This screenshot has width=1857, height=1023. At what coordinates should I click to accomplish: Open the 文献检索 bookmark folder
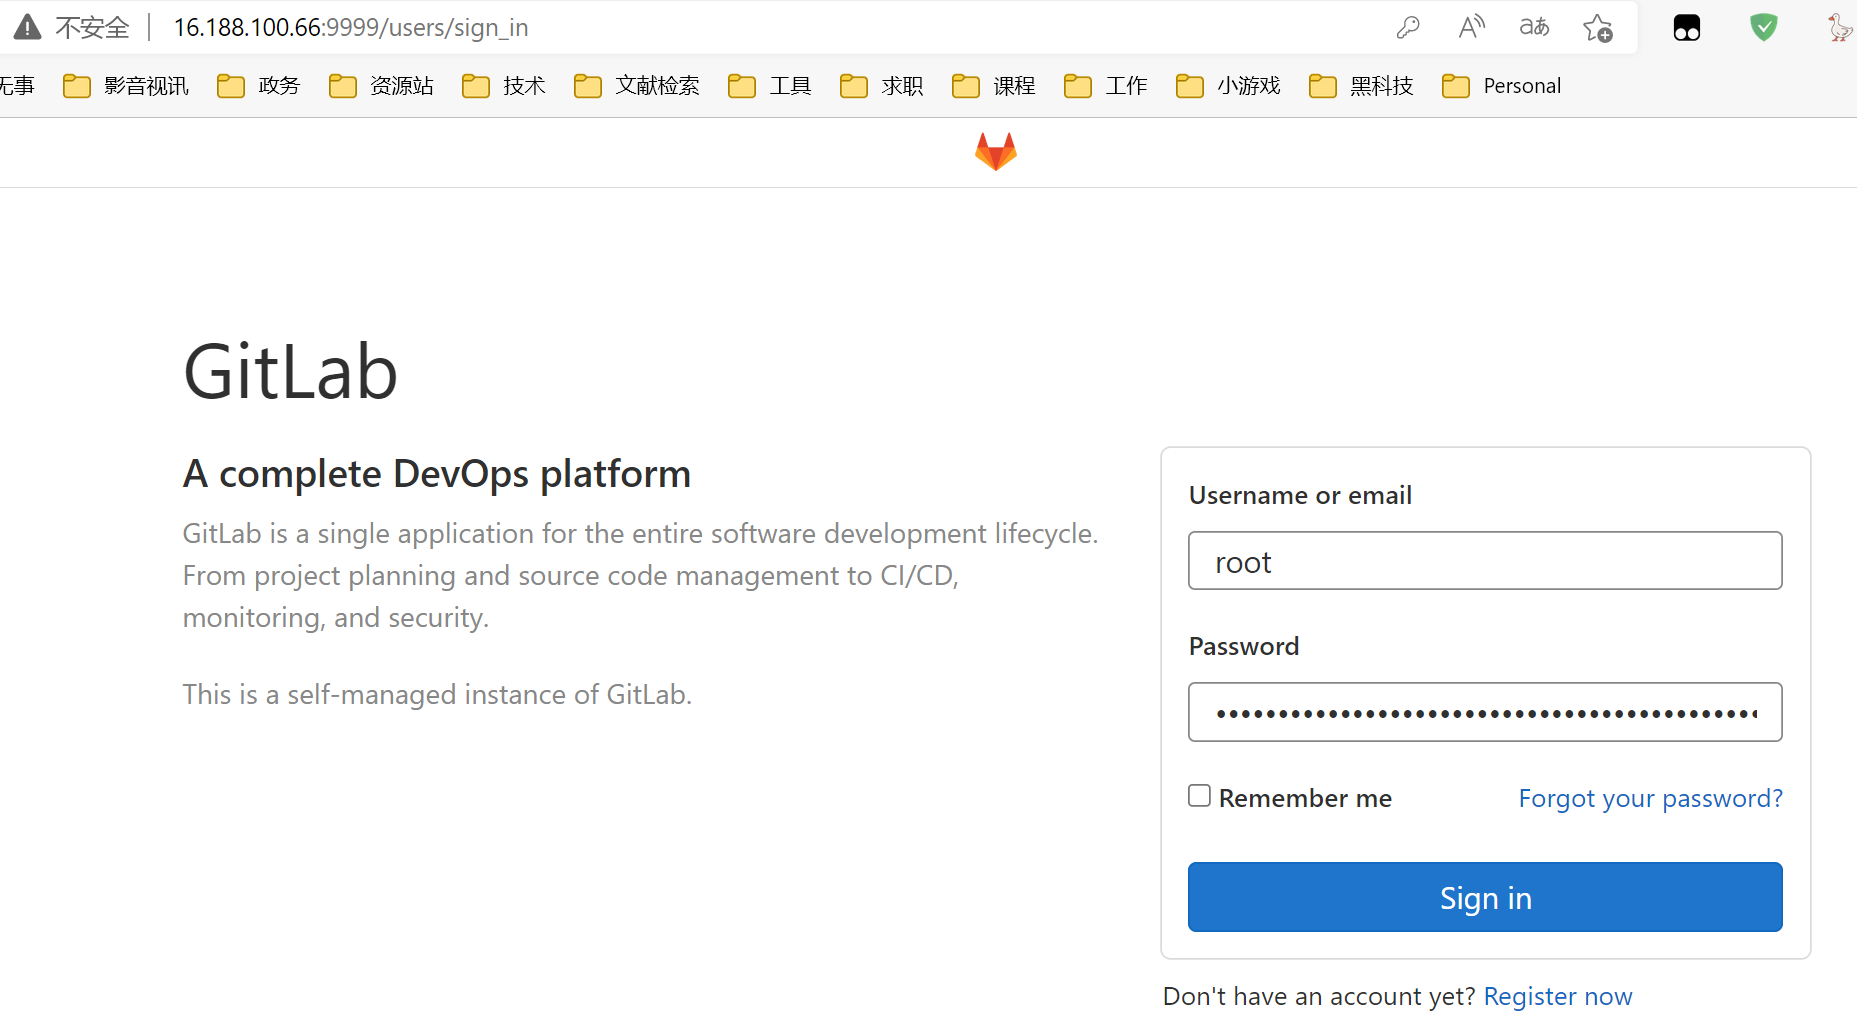(637, 86)
